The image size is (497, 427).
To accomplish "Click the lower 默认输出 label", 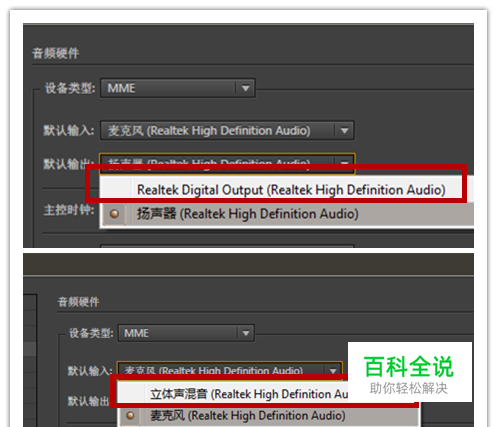I will click(x=89, y=401).
